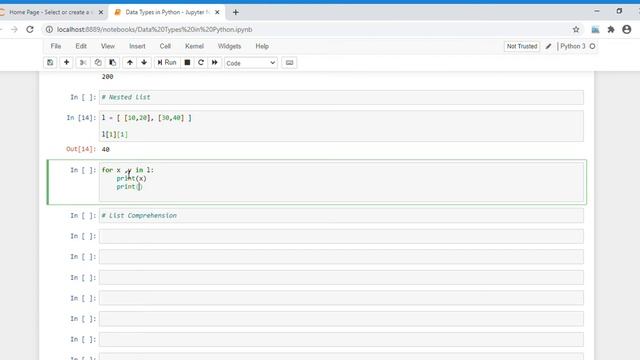
Task: Interrupt the kernel with the stop icon
Action: point(187,63)
